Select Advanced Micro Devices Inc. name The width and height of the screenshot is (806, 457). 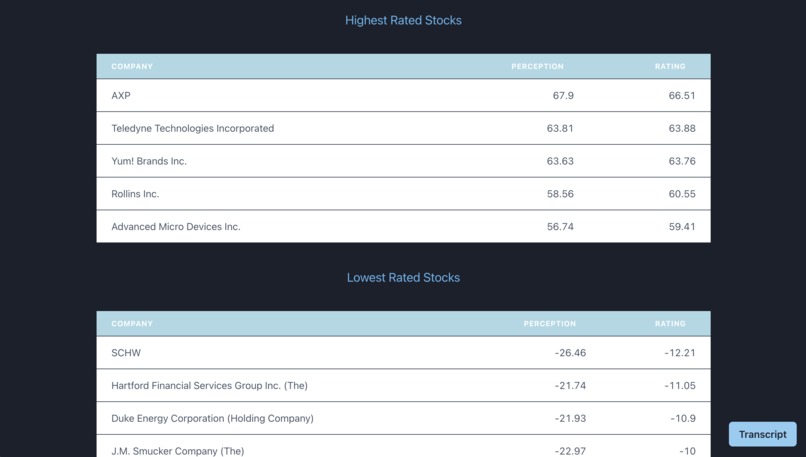click(176, 227)
